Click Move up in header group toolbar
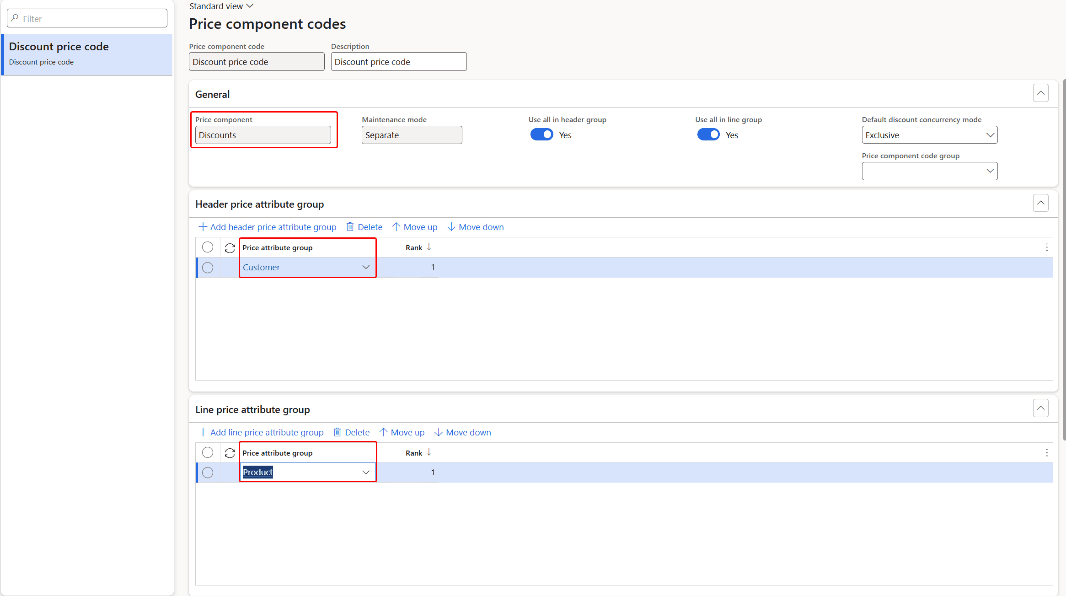 (414, 227)
